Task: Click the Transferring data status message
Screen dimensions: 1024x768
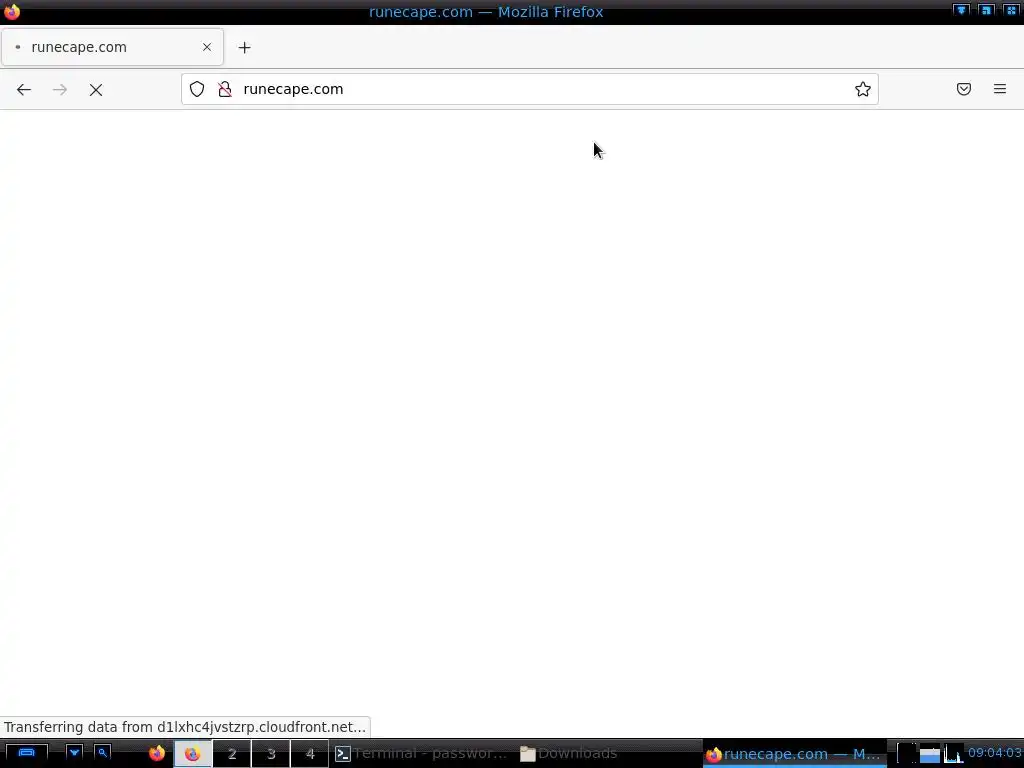Action: (185, 727)
